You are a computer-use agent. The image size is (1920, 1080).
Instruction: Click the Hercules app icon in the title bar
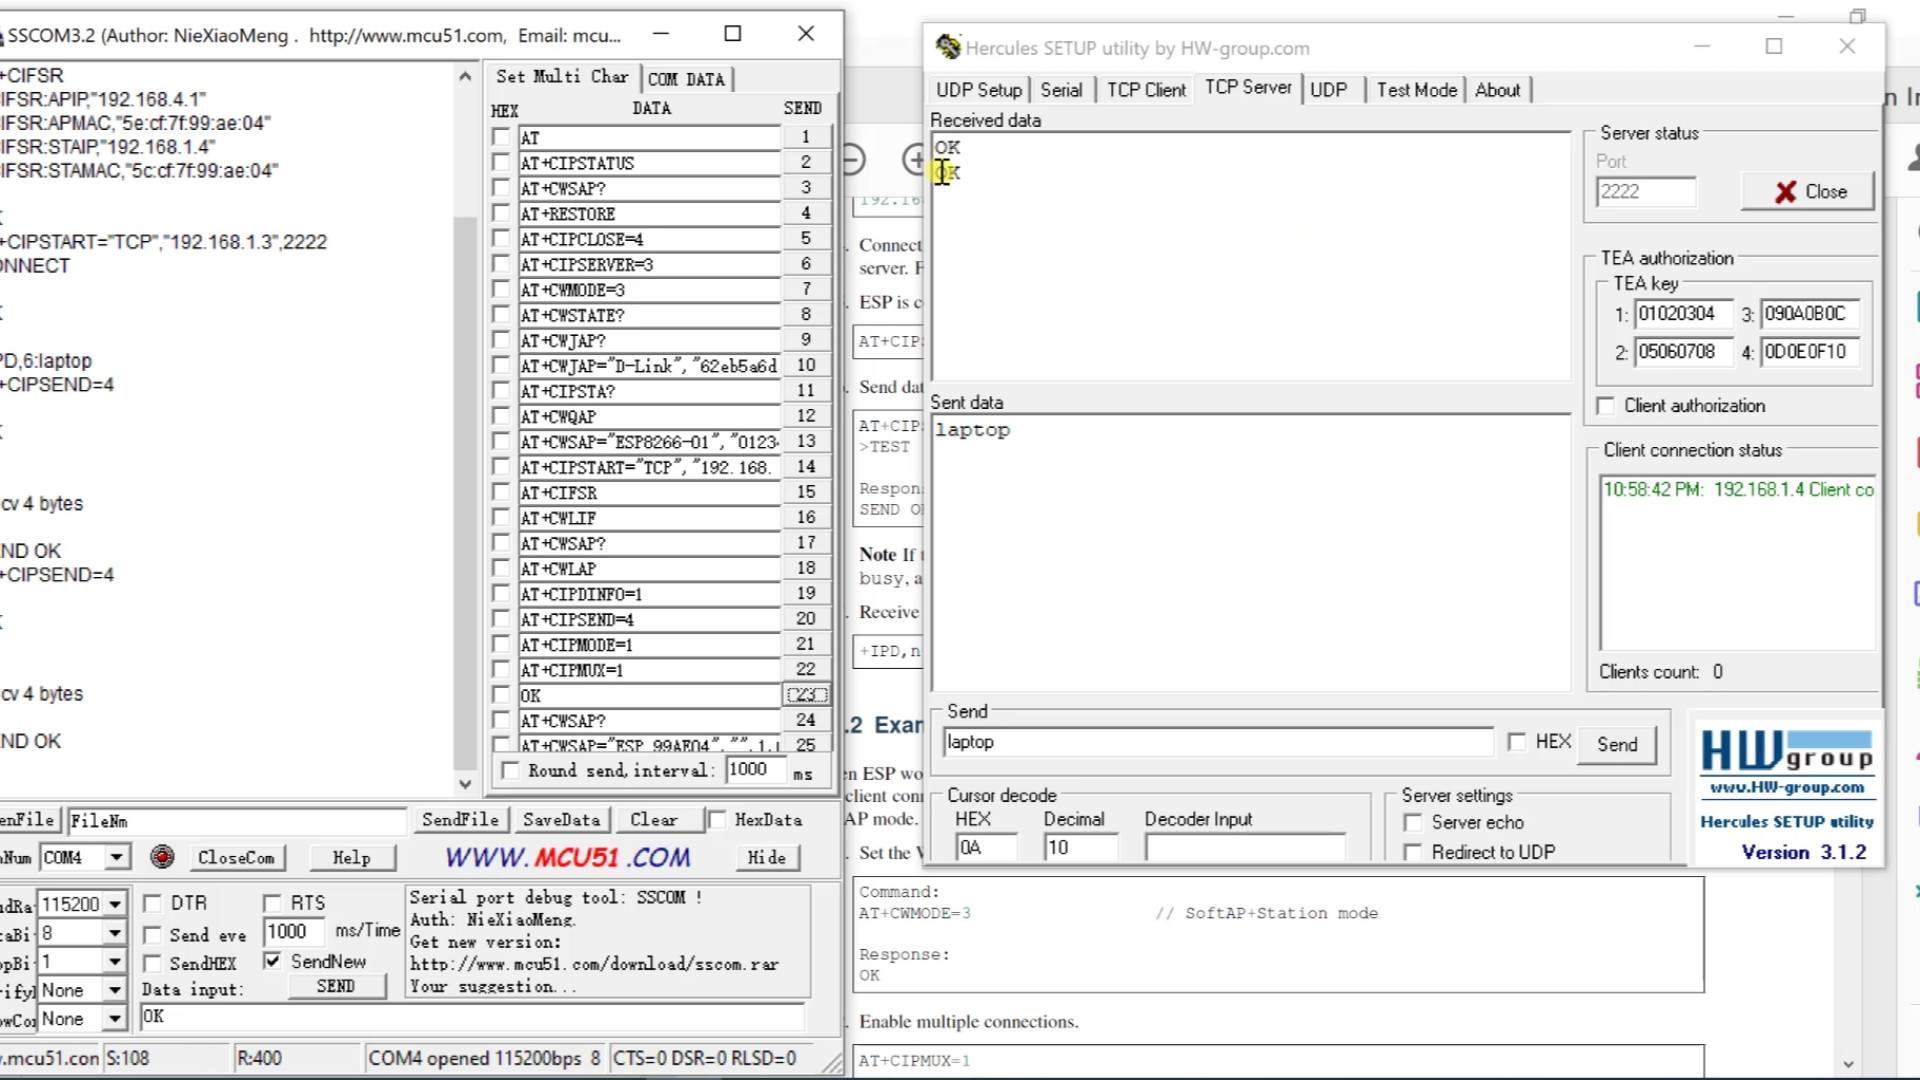[947, 47]
